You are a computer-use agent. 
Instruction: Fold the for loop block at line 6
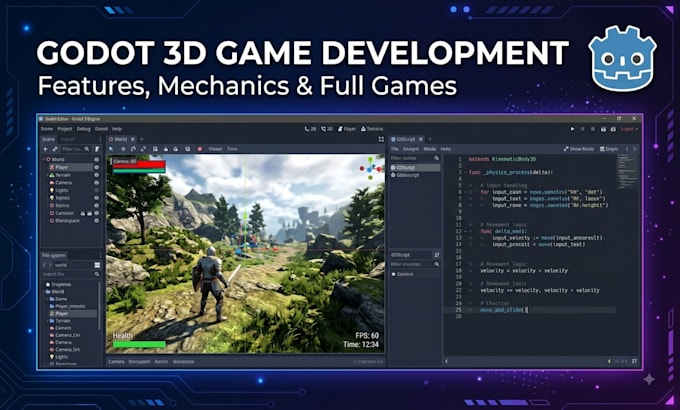pos(466,192)
